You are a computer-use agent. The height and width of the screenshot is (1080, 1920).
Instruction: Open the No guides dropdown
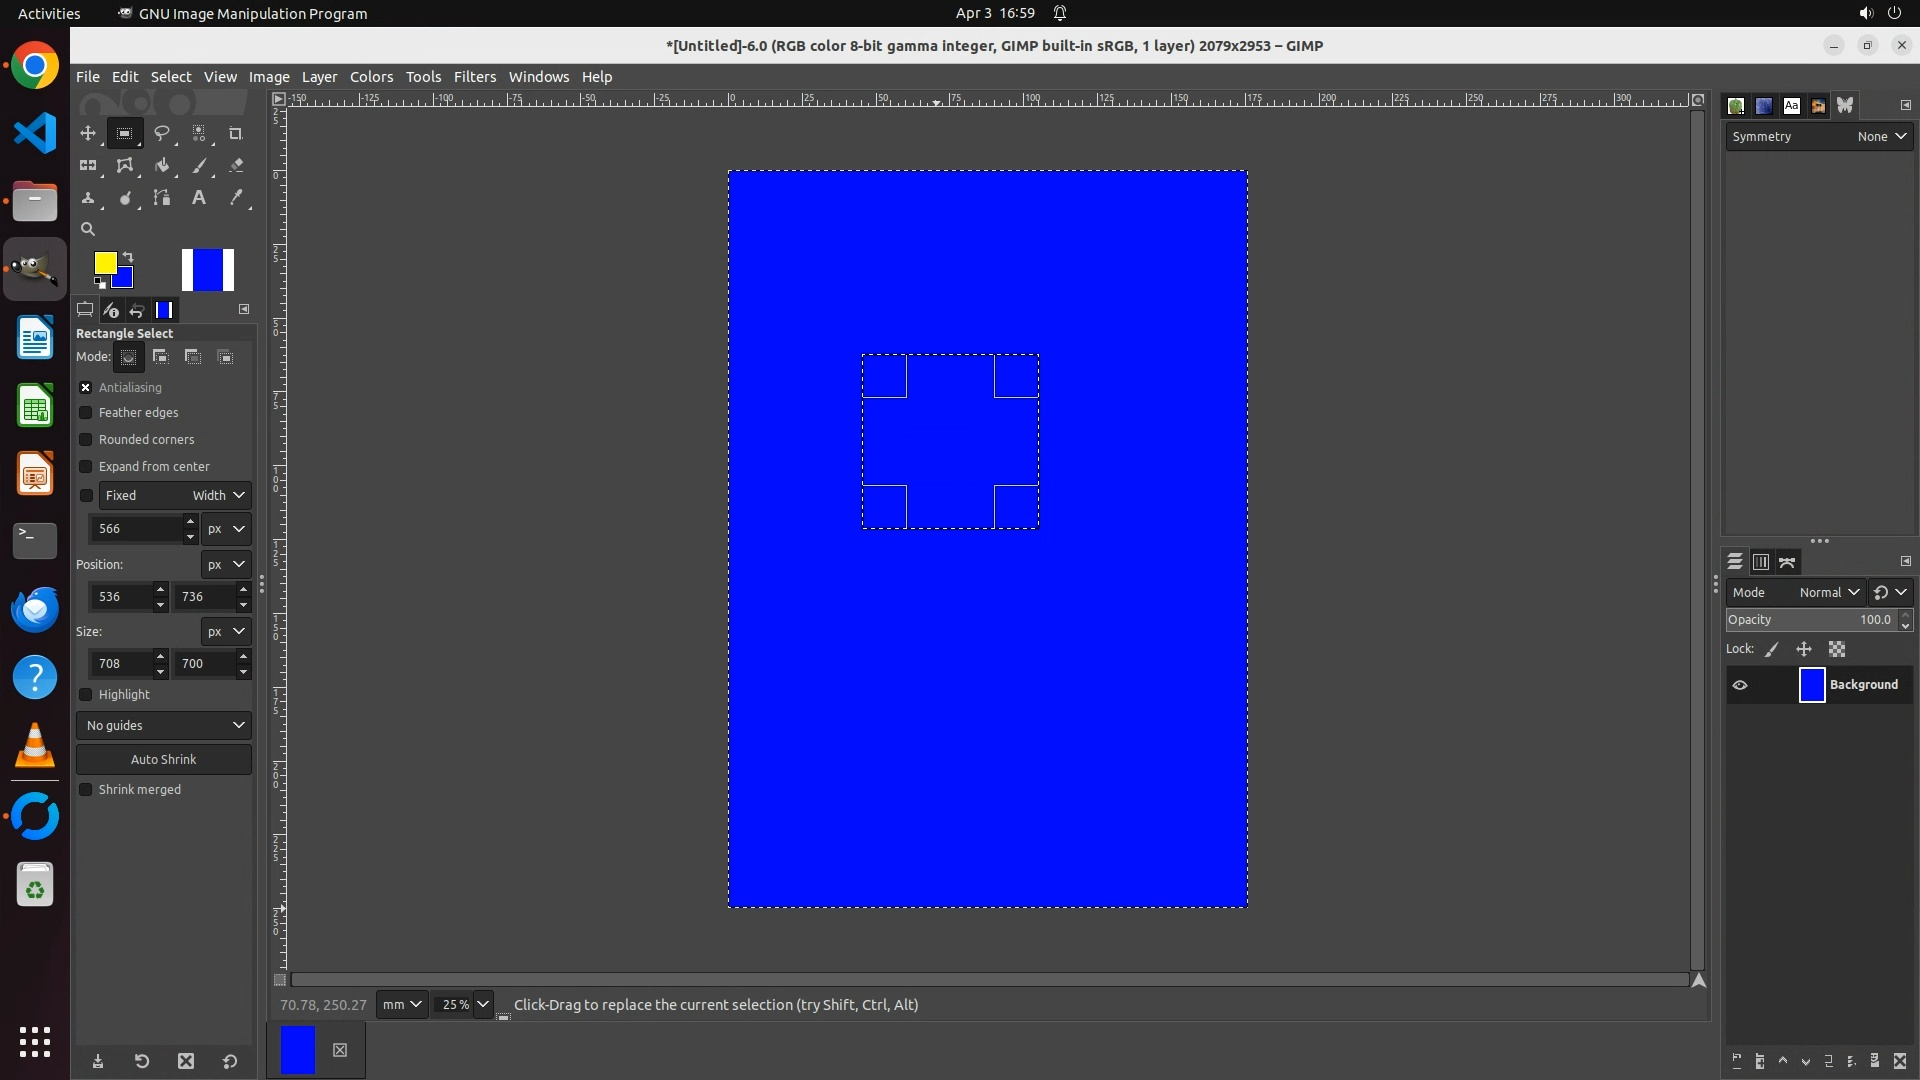point(164,726)
